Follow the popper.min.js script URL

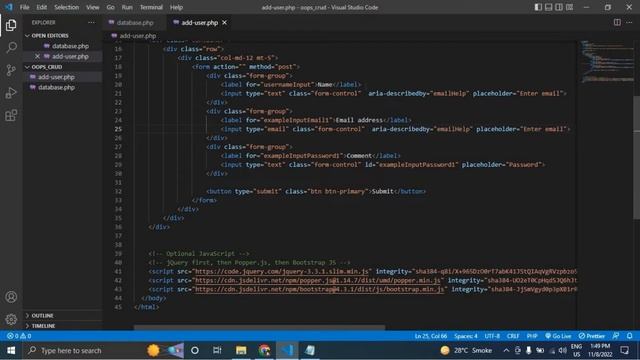[318, 280]
